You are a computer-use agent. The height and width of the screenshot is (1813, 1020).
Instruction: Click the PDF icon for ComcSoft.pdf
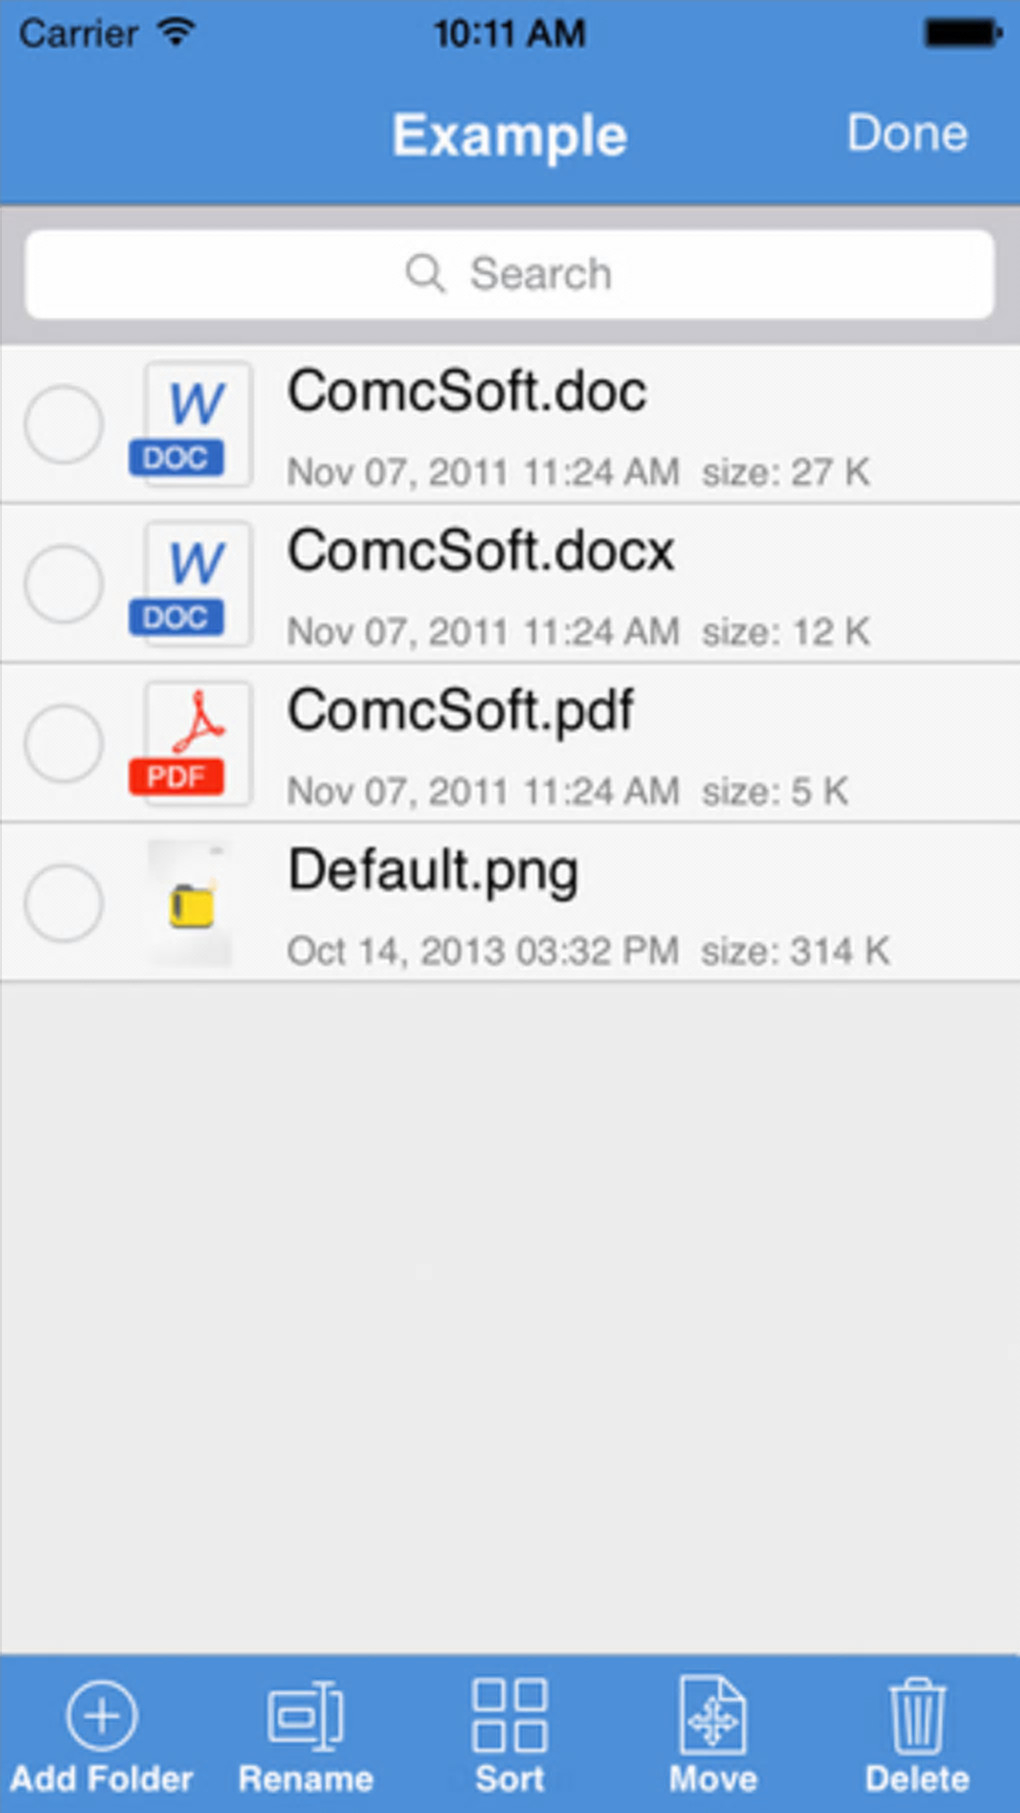190,743
